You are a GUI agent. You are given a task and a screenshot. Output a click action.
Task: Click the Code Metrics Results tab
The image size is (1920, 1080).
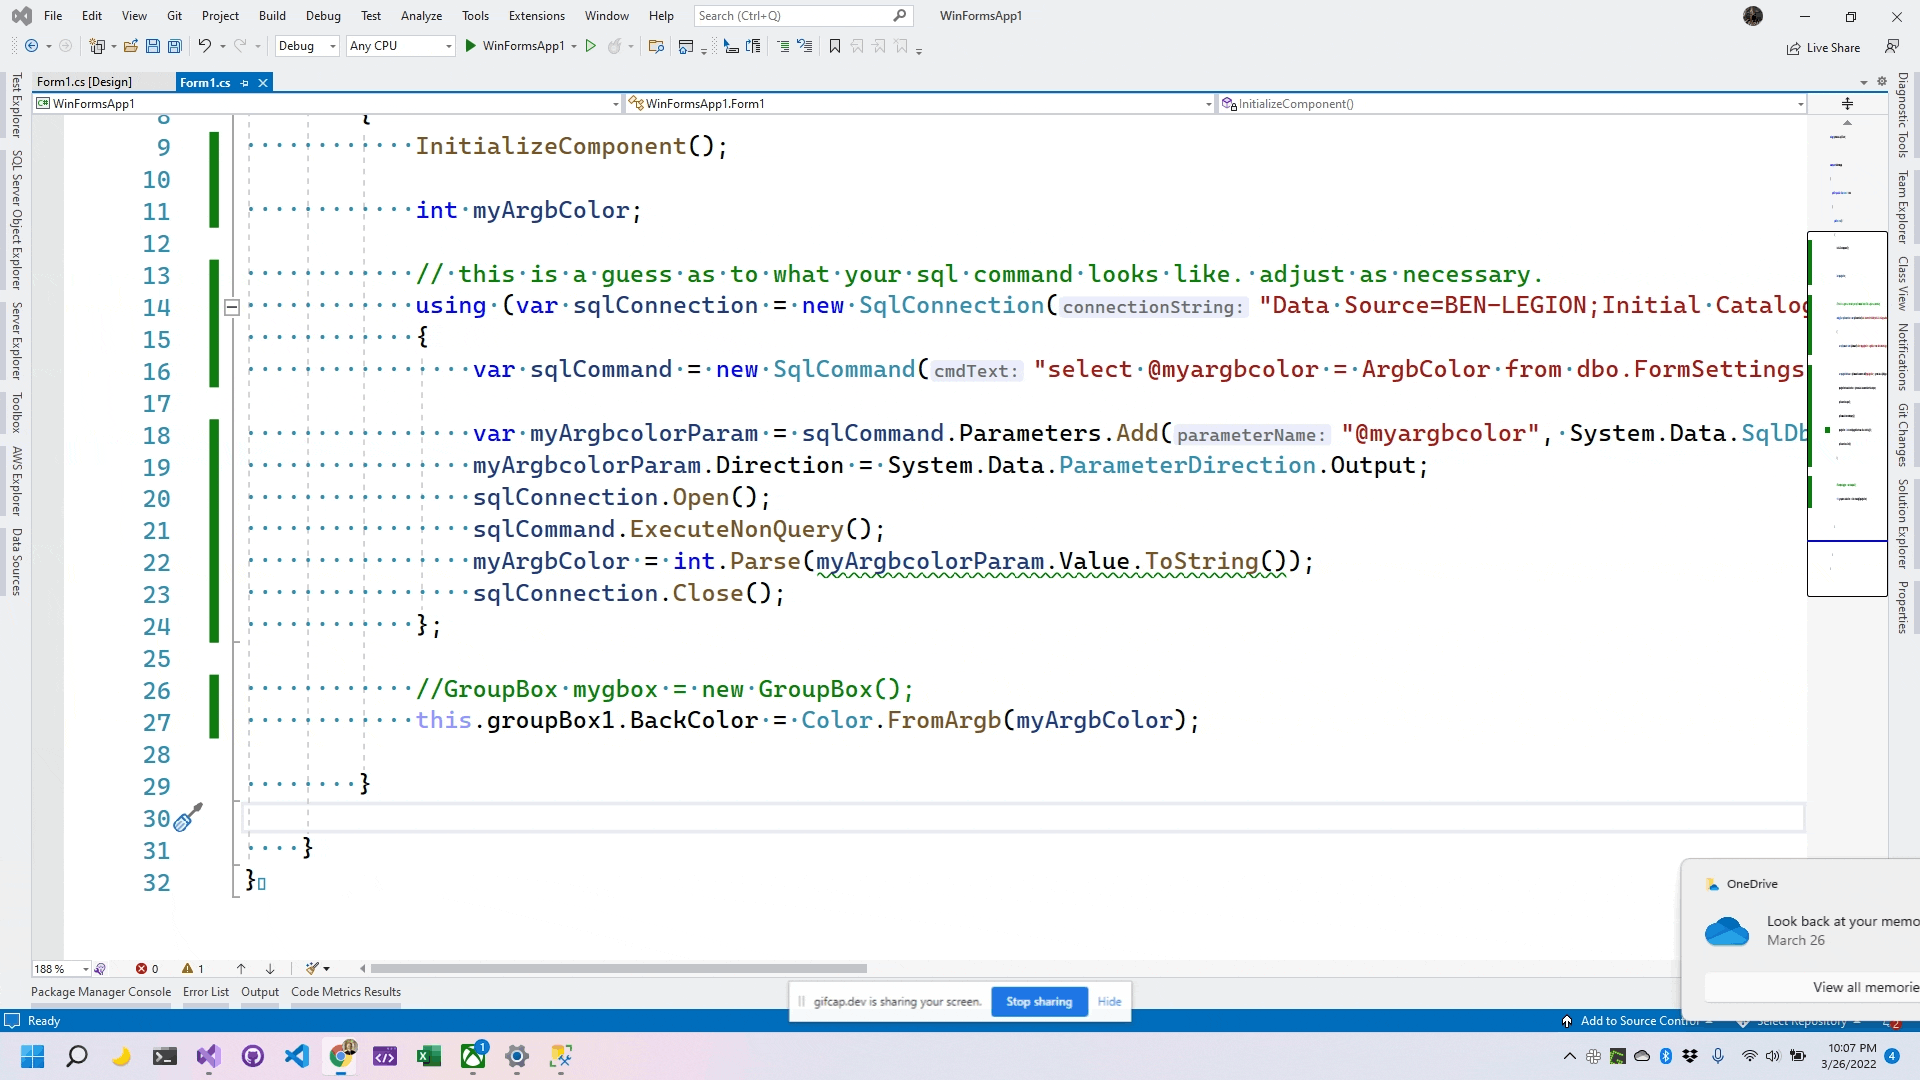click(x=345, y=990)
